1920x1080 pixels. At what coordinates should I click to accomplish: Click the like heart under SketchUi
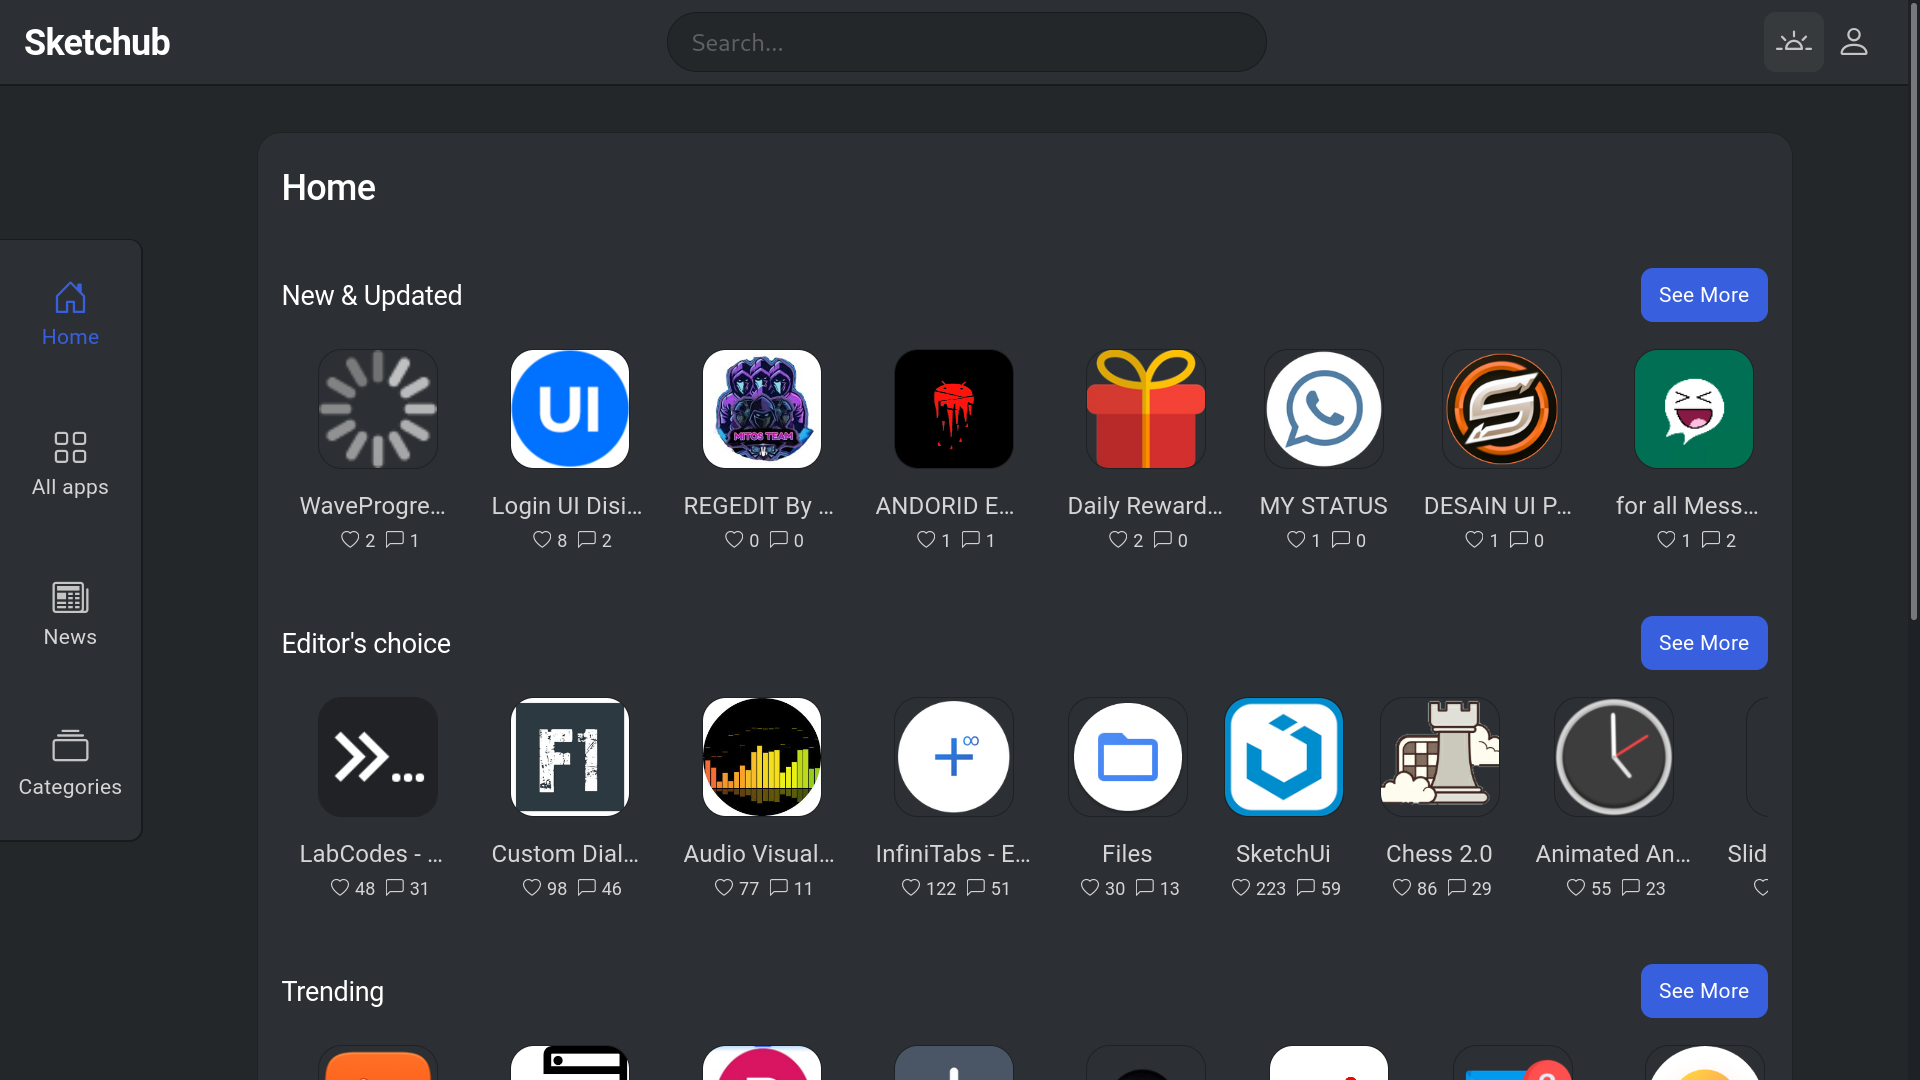pos(1241,887)
